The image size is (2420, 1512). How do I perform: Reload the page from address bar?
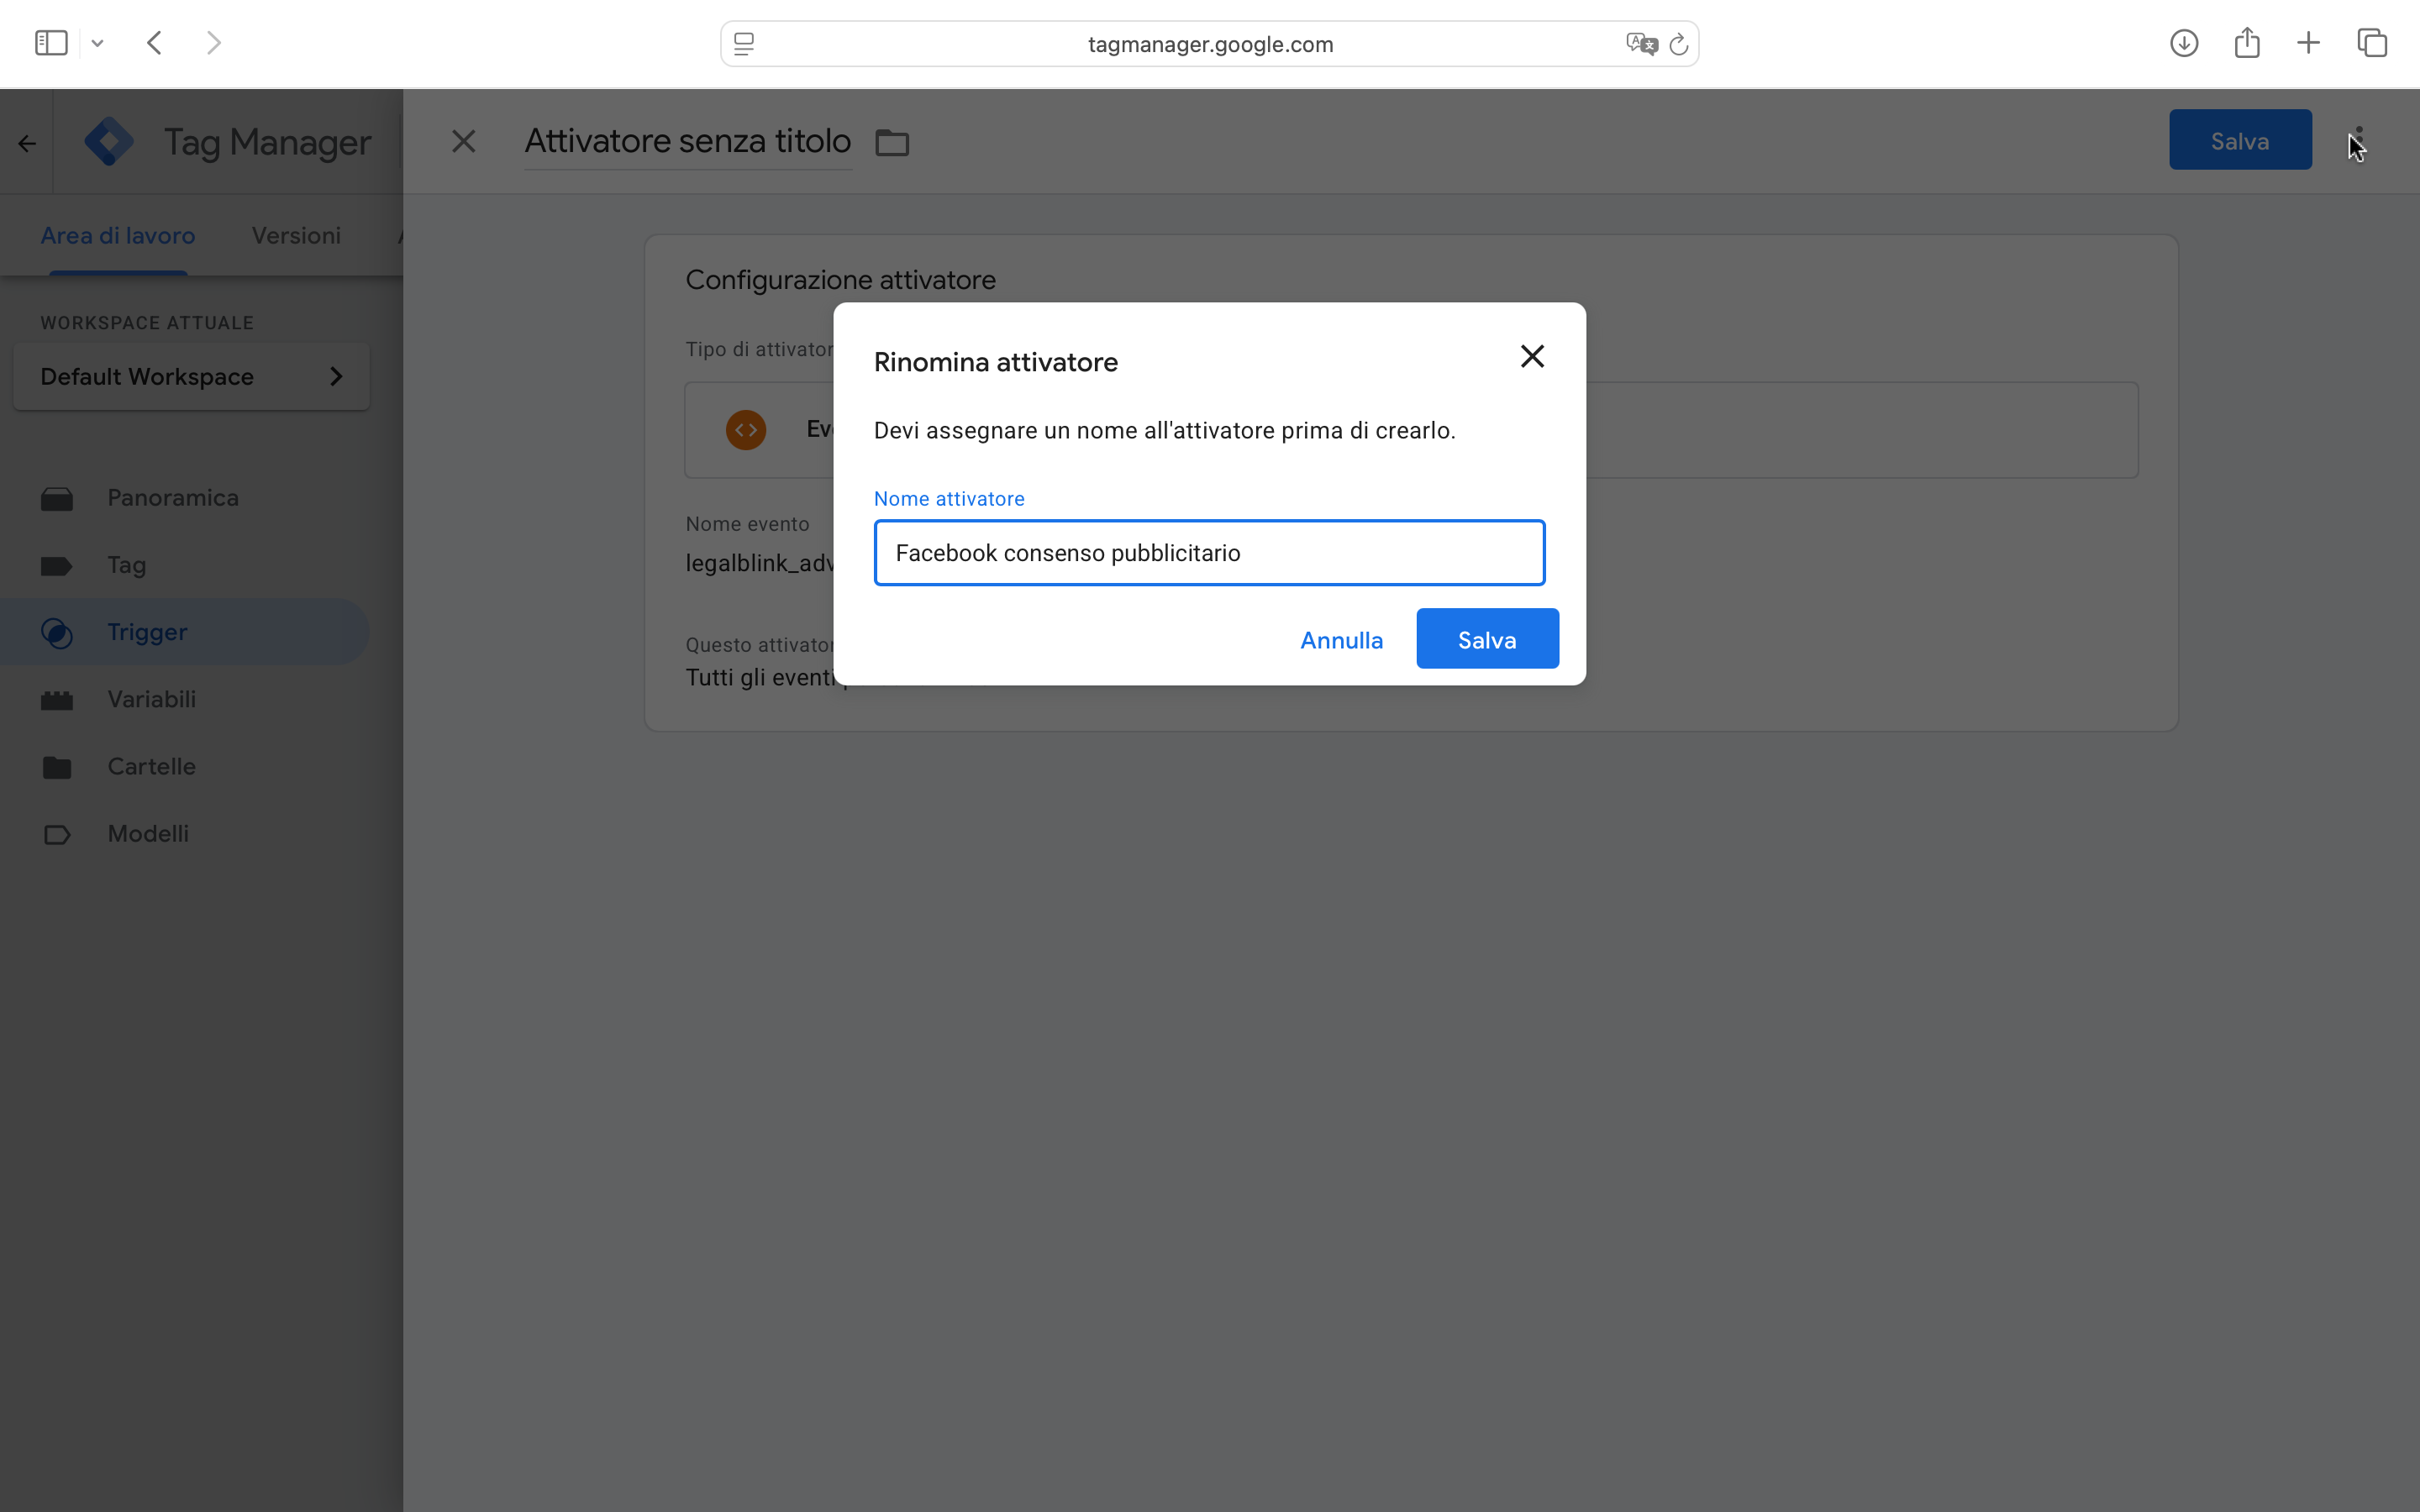[1679, 44]
